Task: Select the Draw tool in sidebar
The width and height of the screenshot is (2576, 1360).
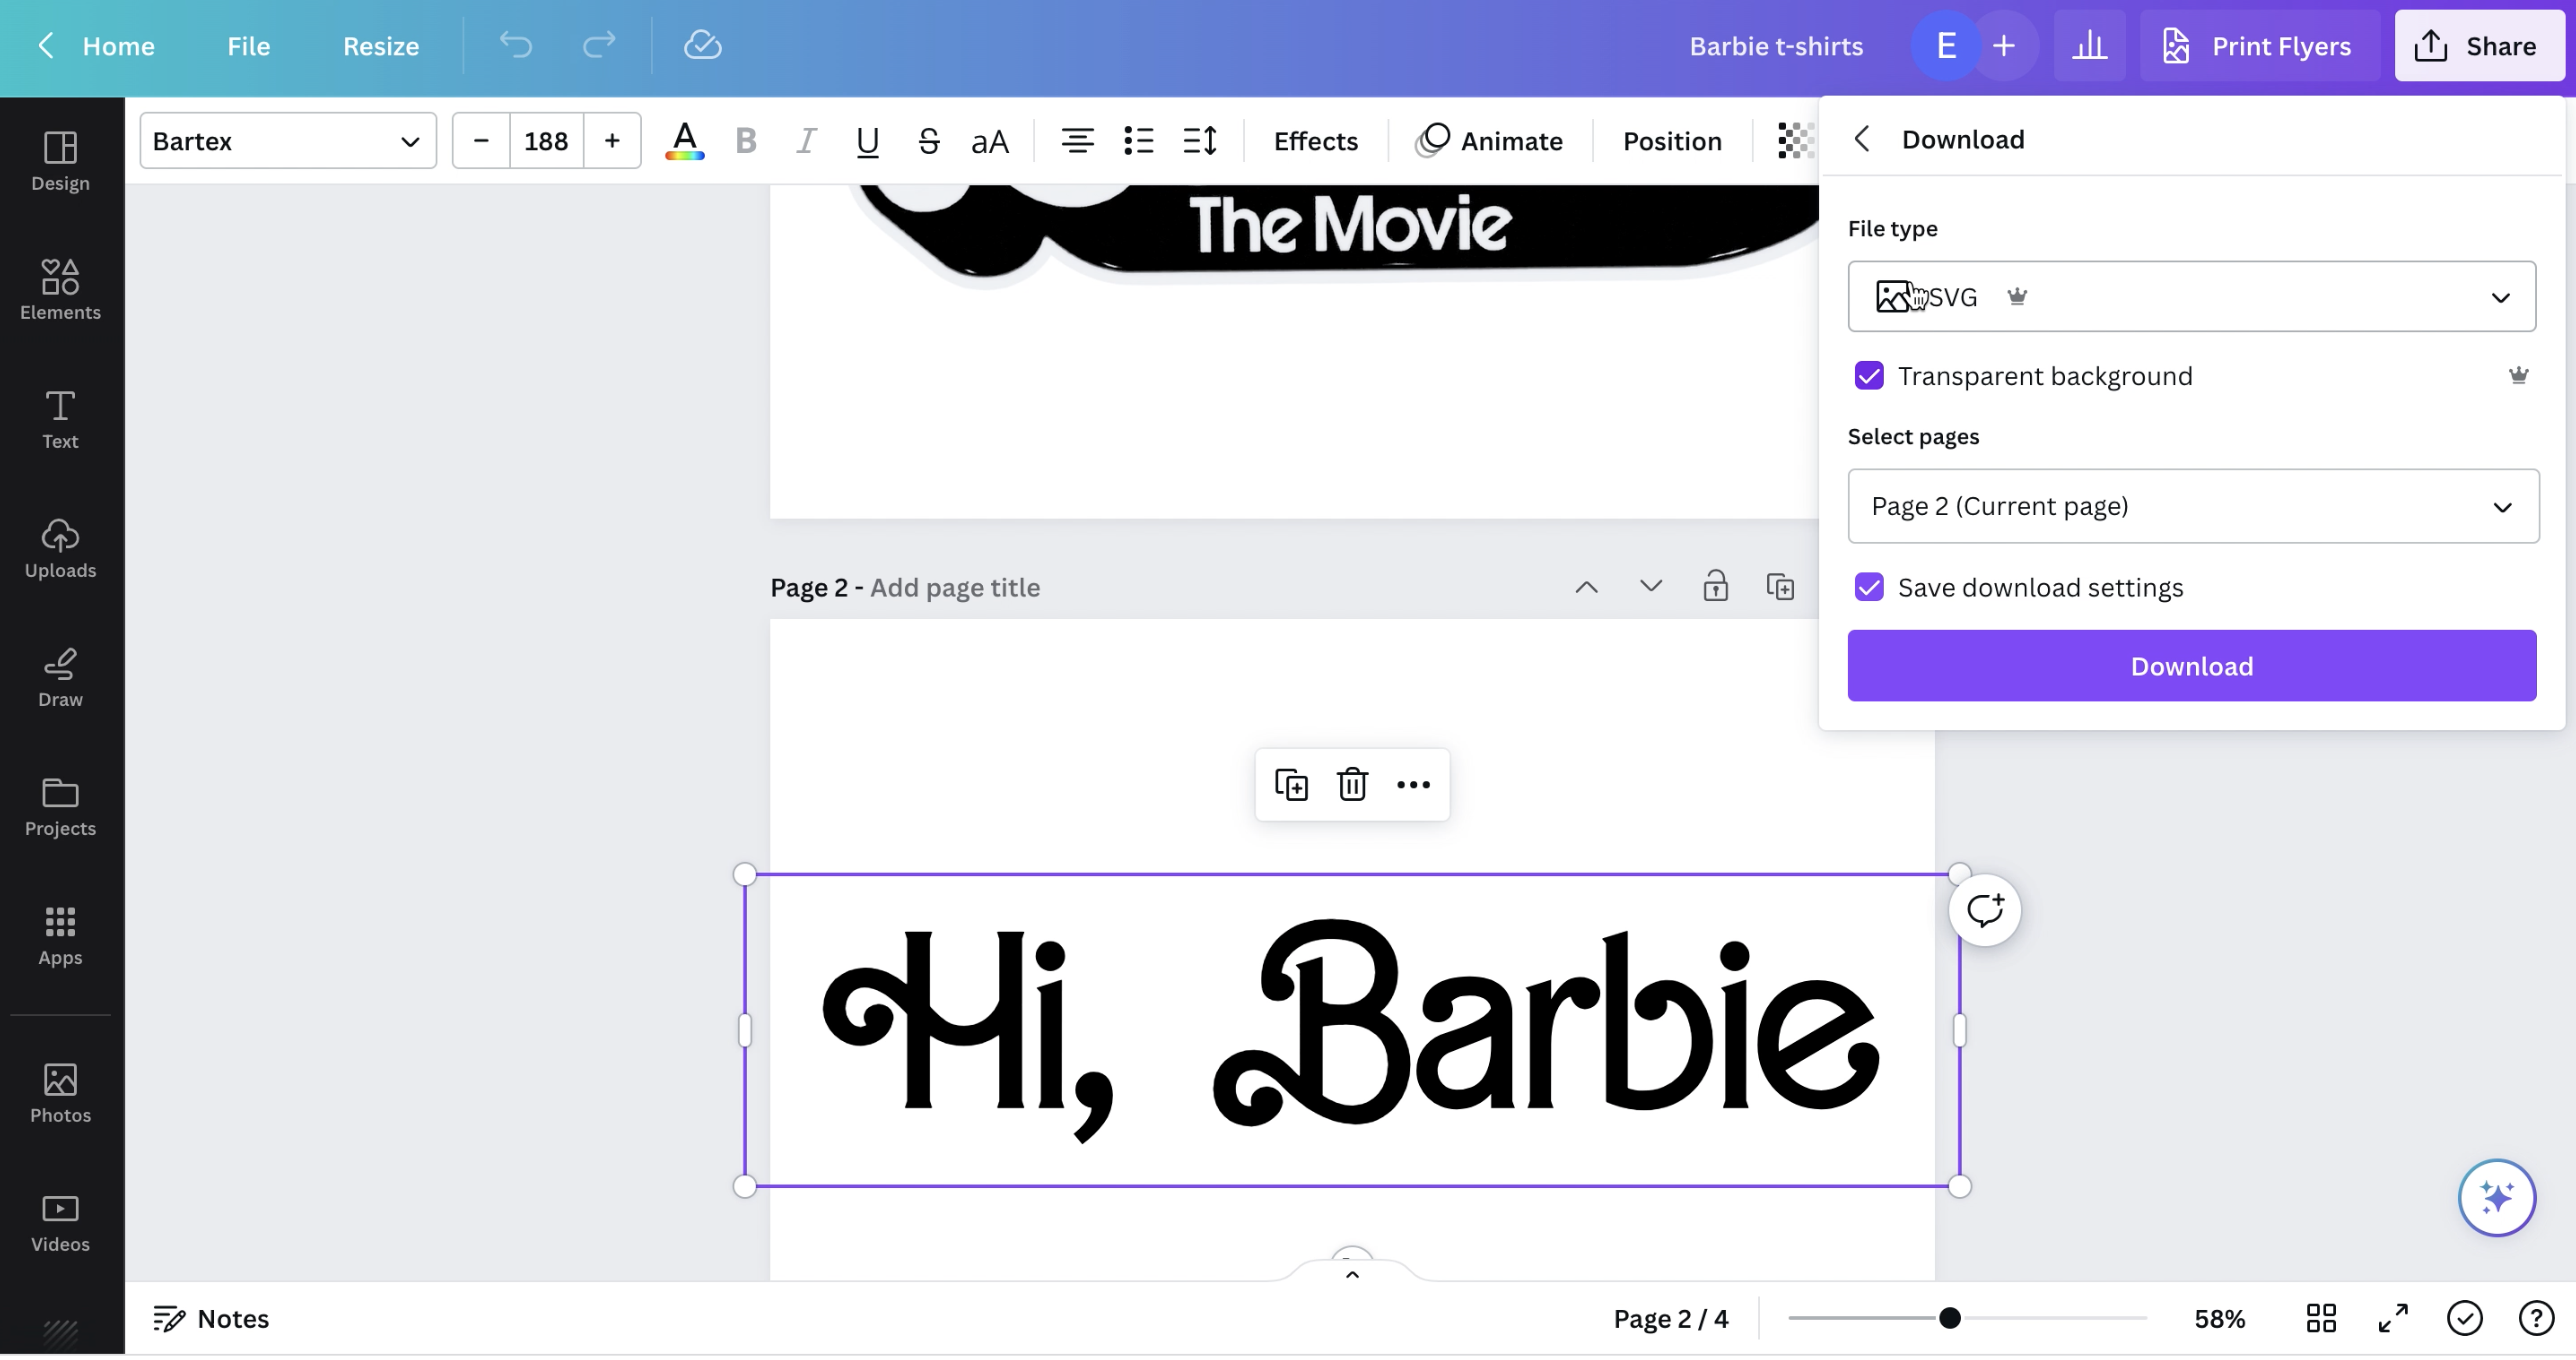Action: tap(59, 676)
